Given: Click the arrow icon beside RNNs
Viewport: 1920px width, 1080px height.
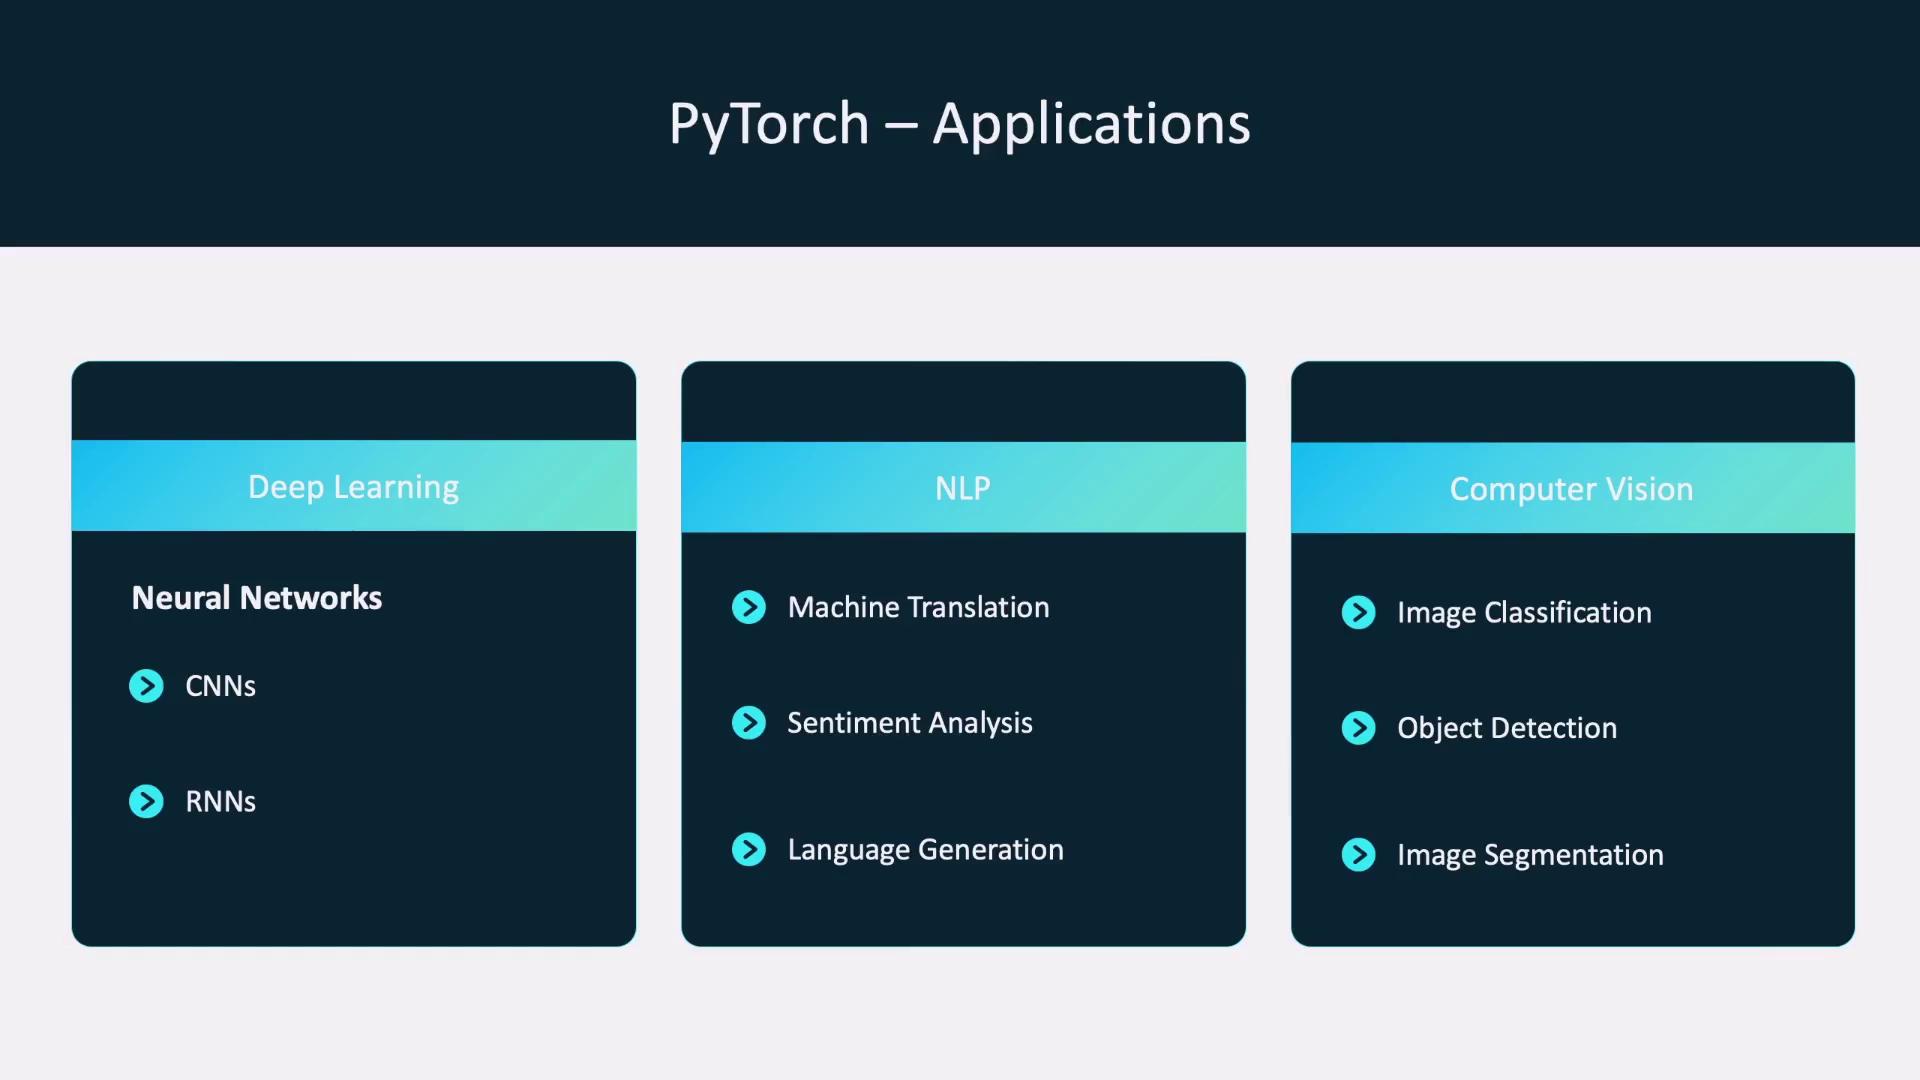Looking at the screenshot, I should 146,801.
